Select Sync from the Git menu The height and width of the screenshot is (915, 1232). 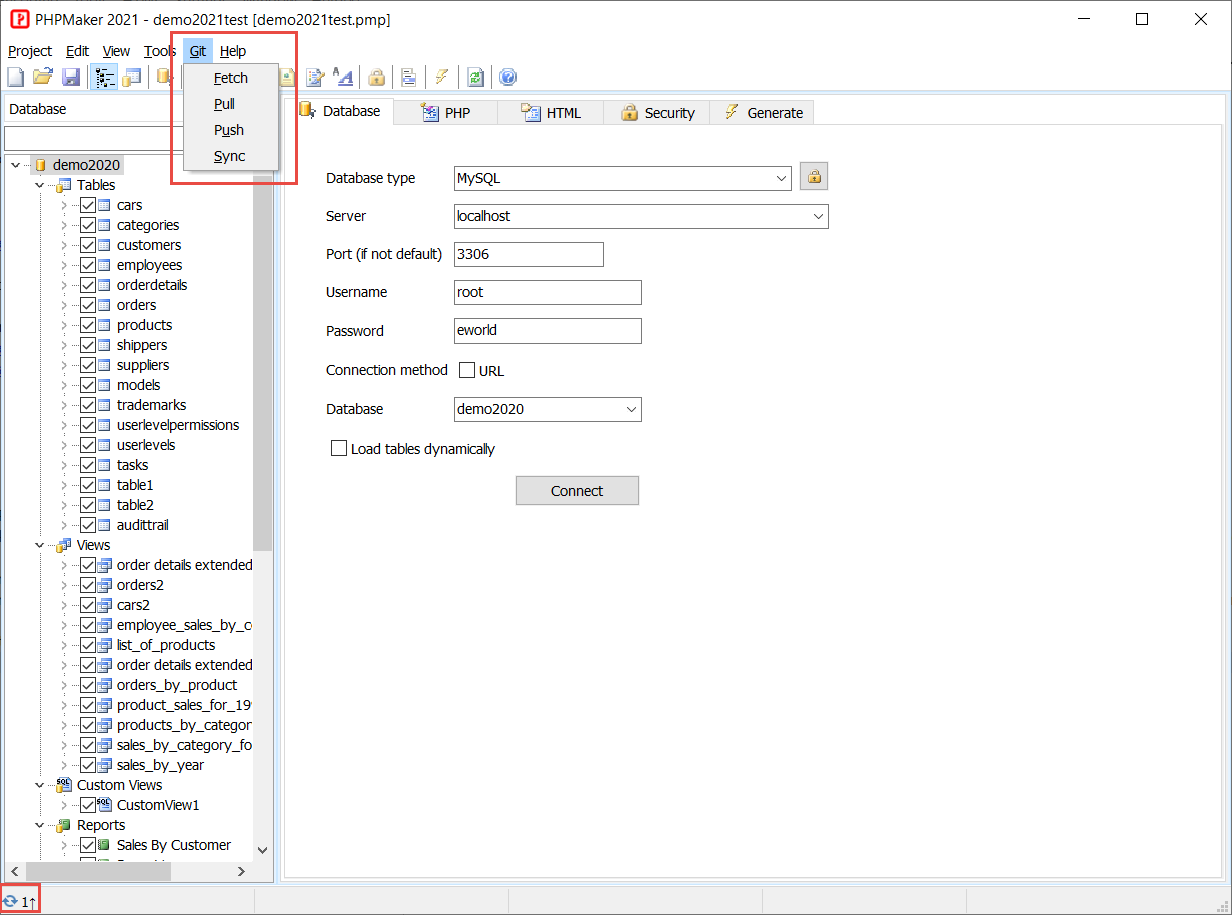[231, 156]
